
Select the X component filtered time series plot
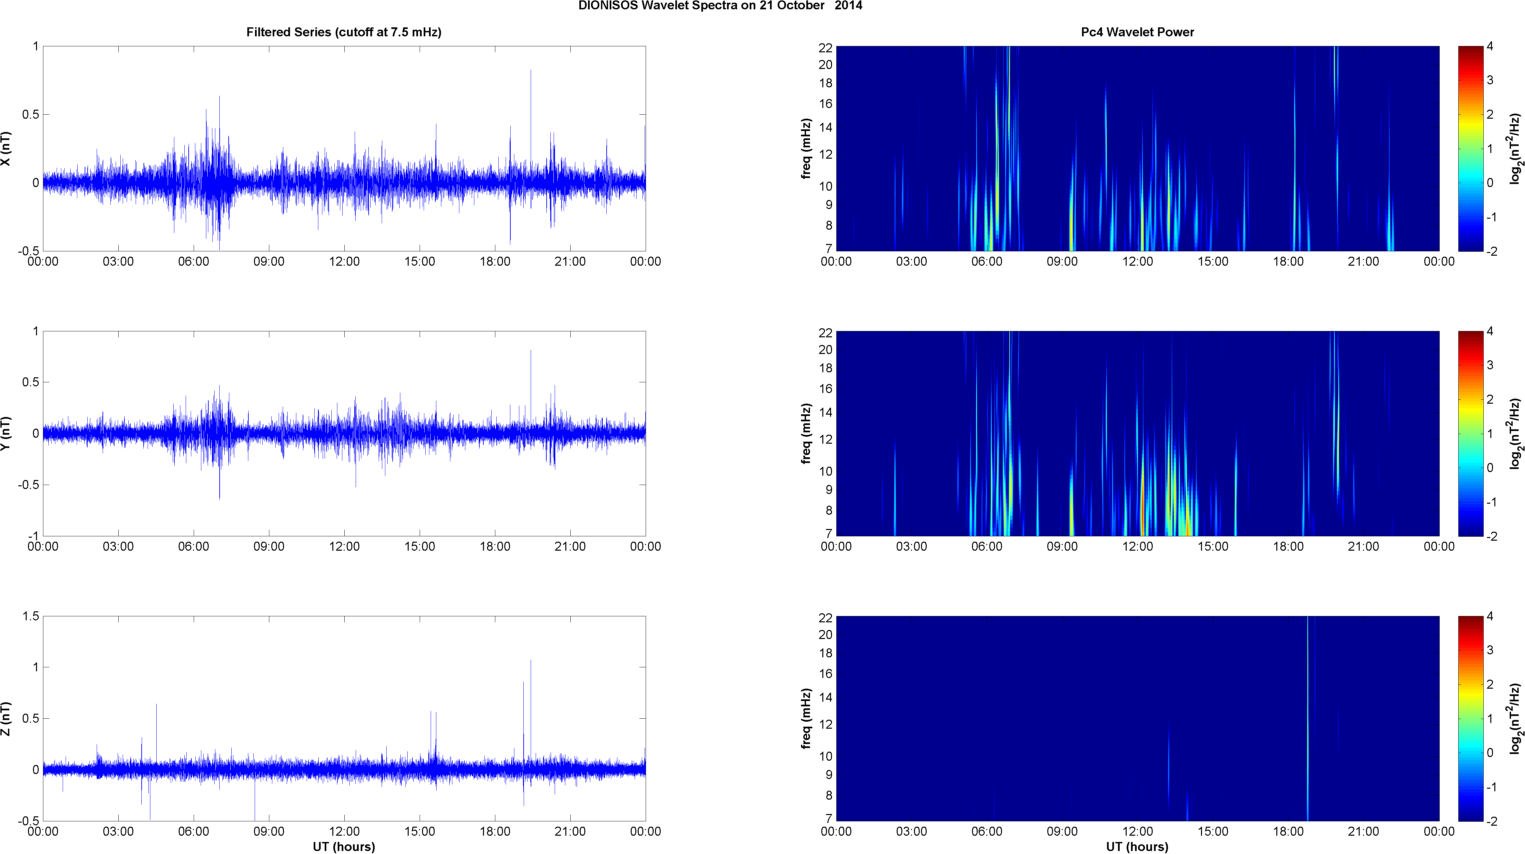344,149
